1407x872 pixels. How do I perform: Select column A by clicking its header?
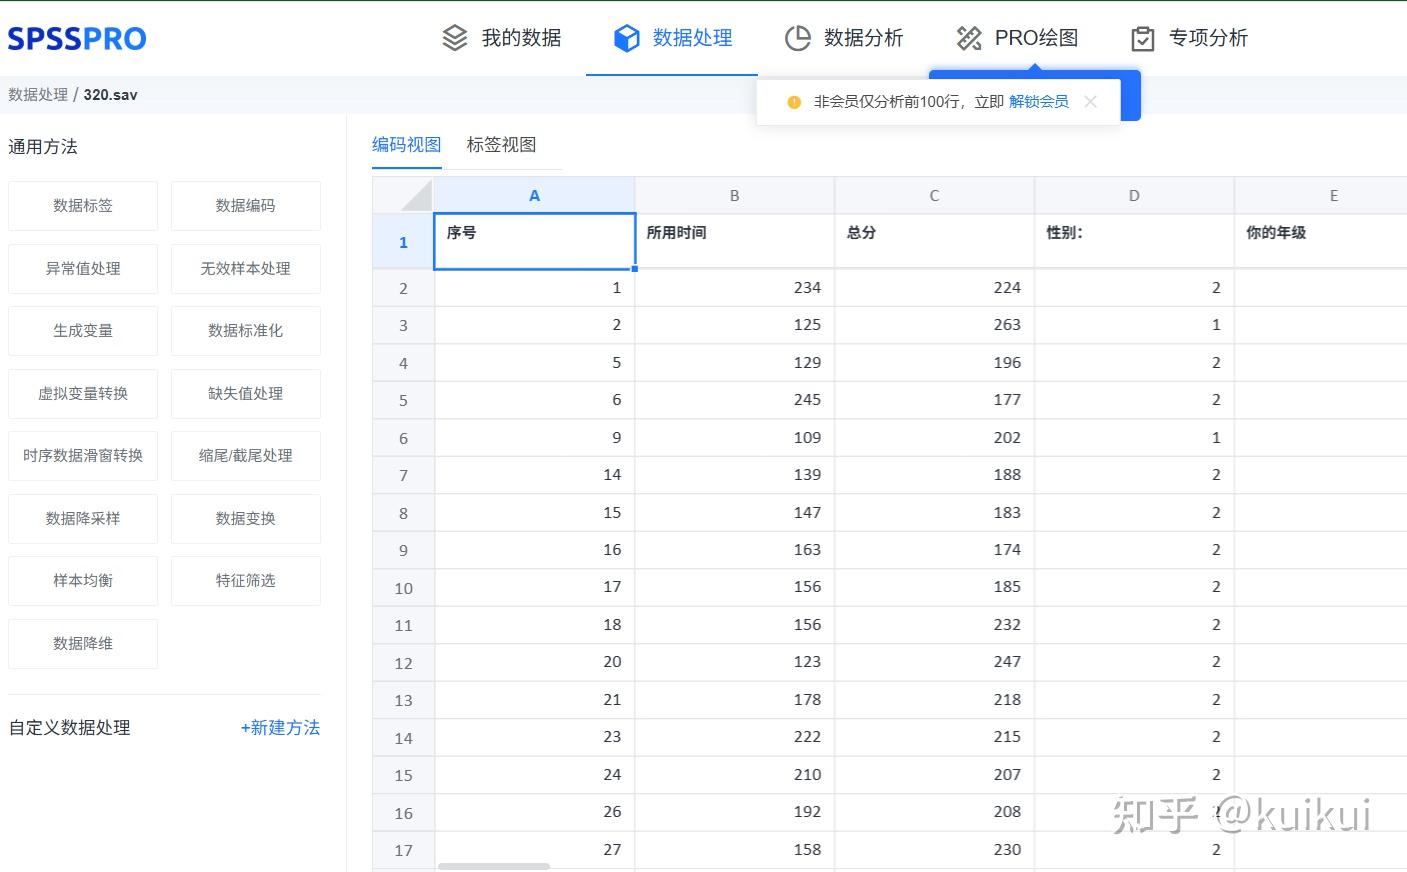click(534, 194)
